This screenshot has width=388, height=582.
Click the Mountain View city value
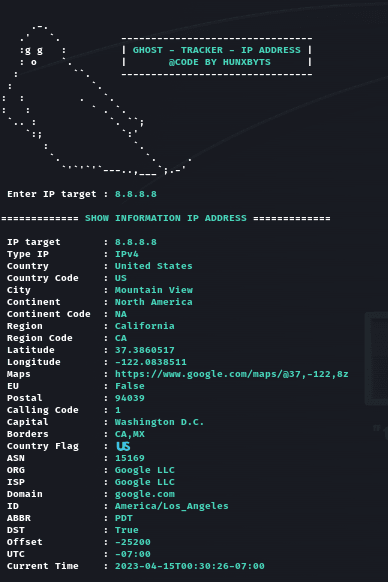(x=154, y=290)
